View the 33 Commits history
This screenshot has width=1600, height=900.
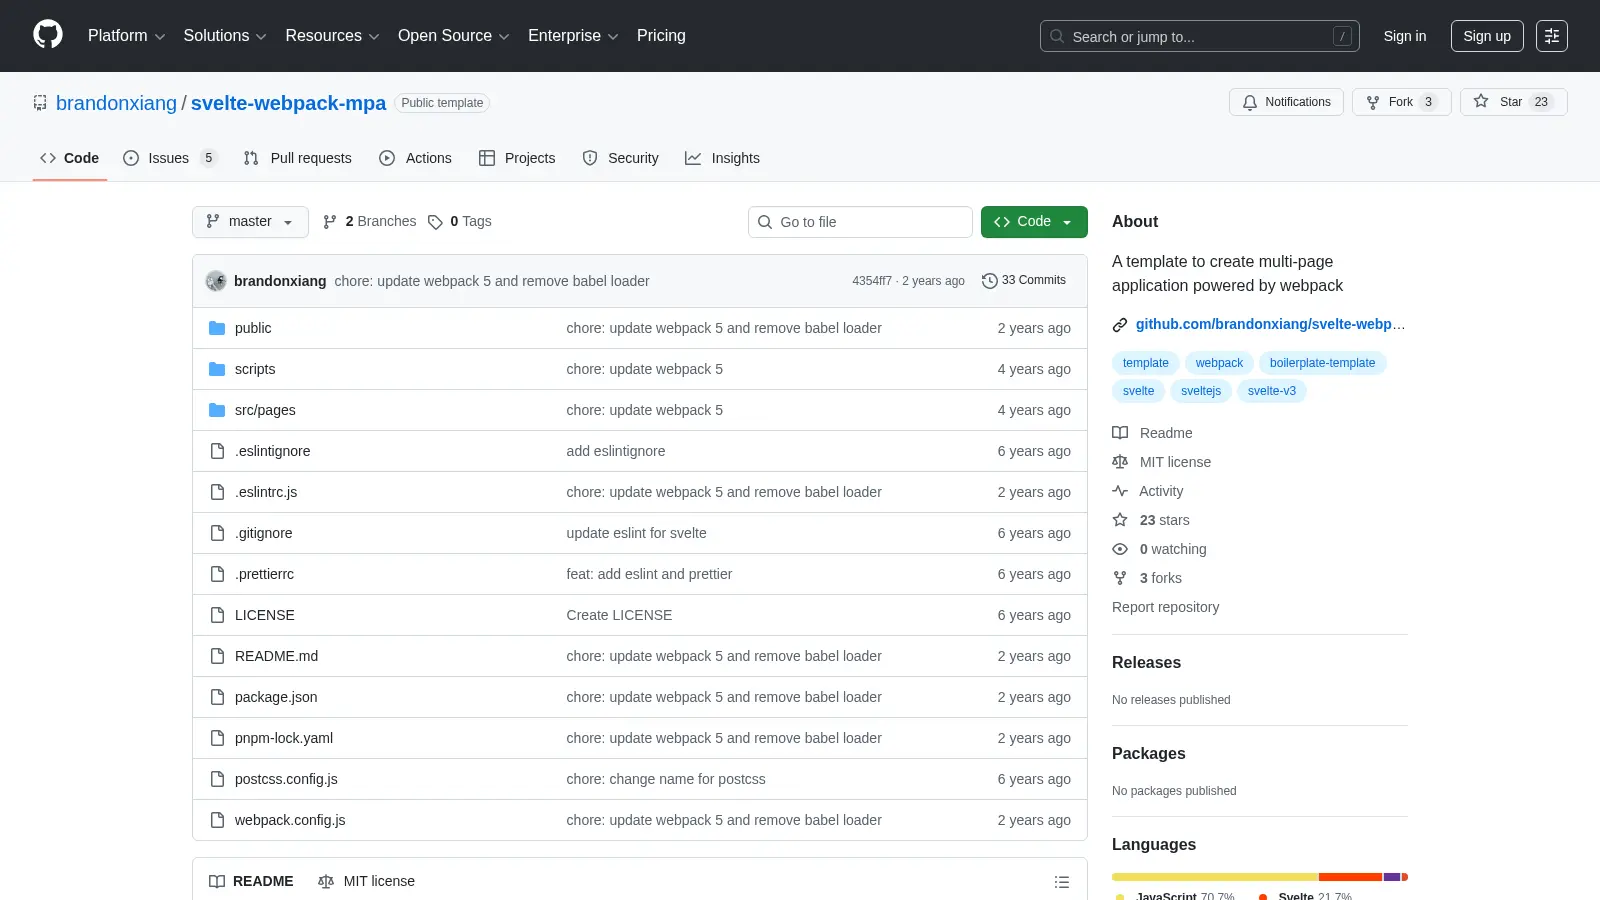tap(1024, 281)
